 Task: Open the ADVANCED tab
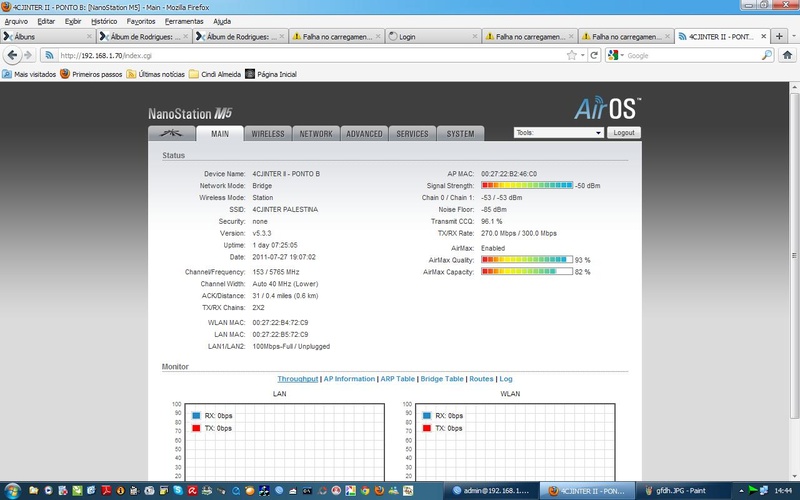(364, 134)
